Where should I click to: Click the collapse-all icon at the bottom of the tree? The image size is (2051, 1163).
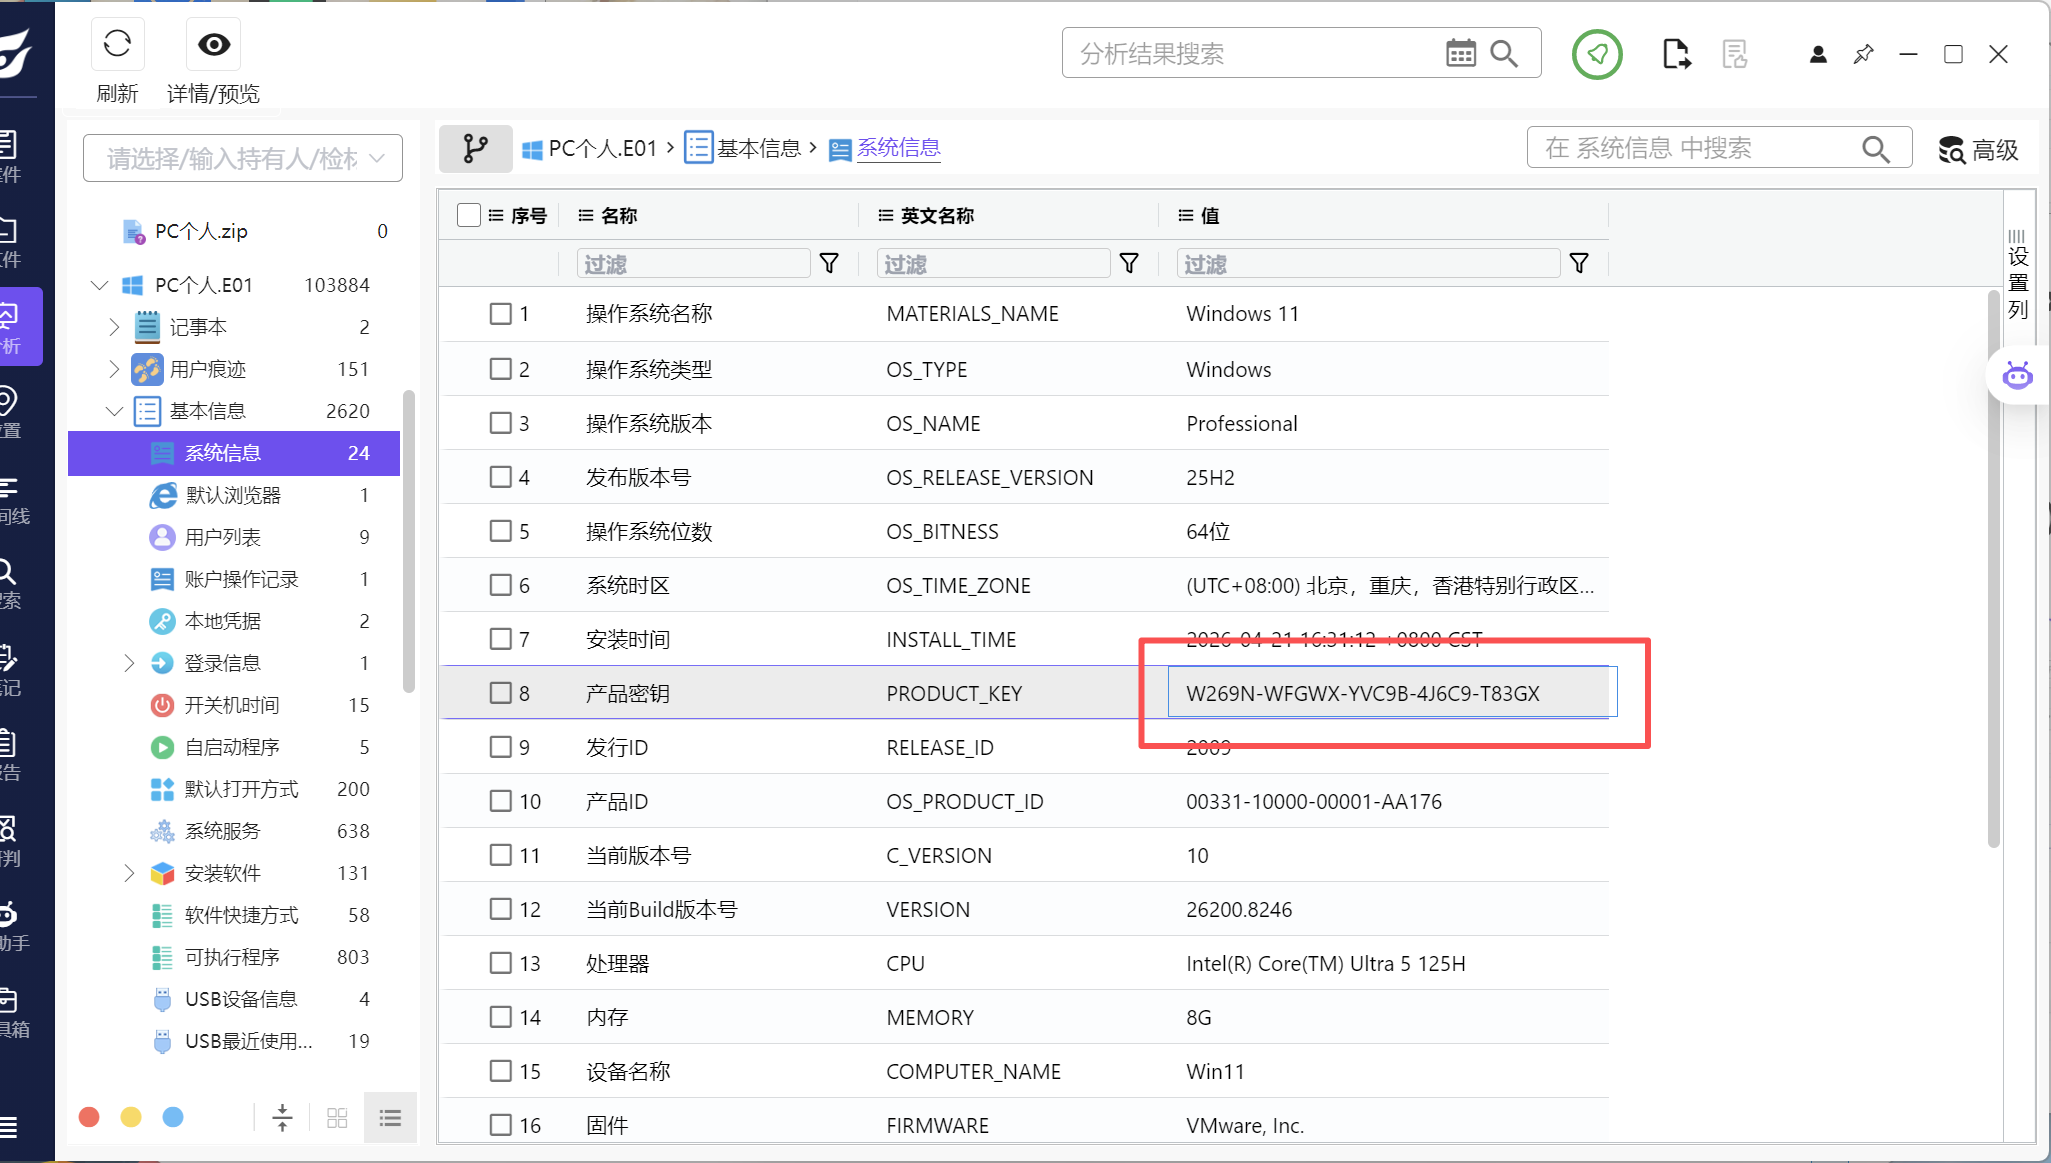(283, 1117)
